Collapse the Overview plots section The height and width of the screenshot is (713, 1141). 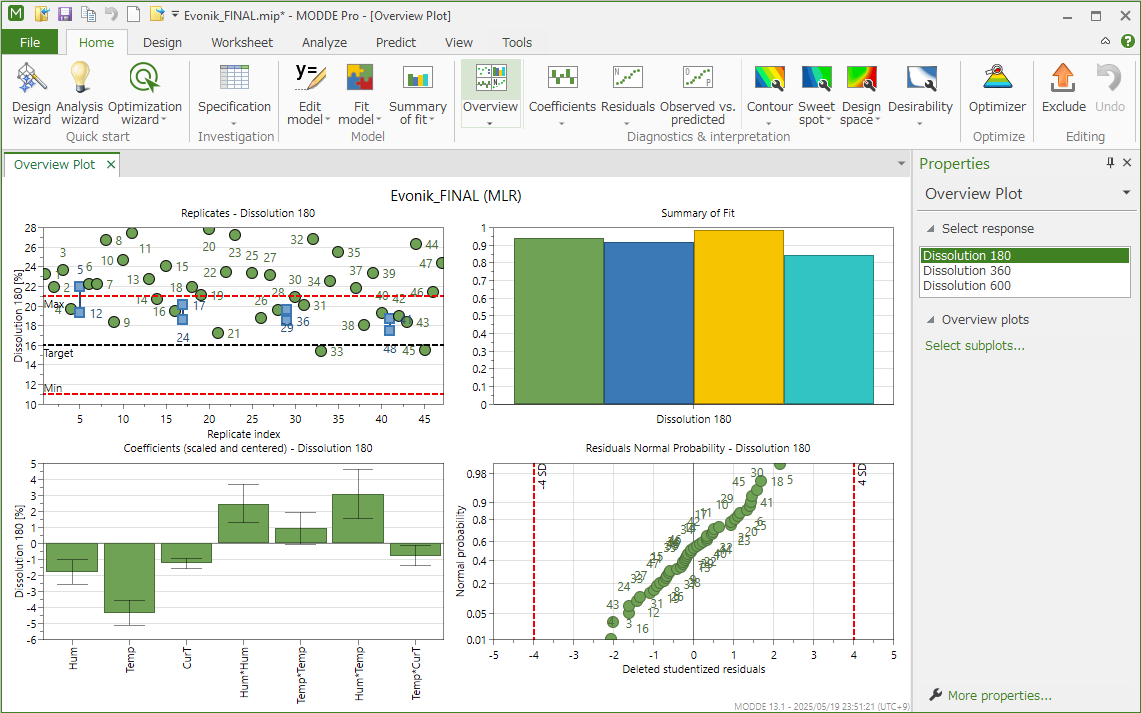click(x=931, y=319)
